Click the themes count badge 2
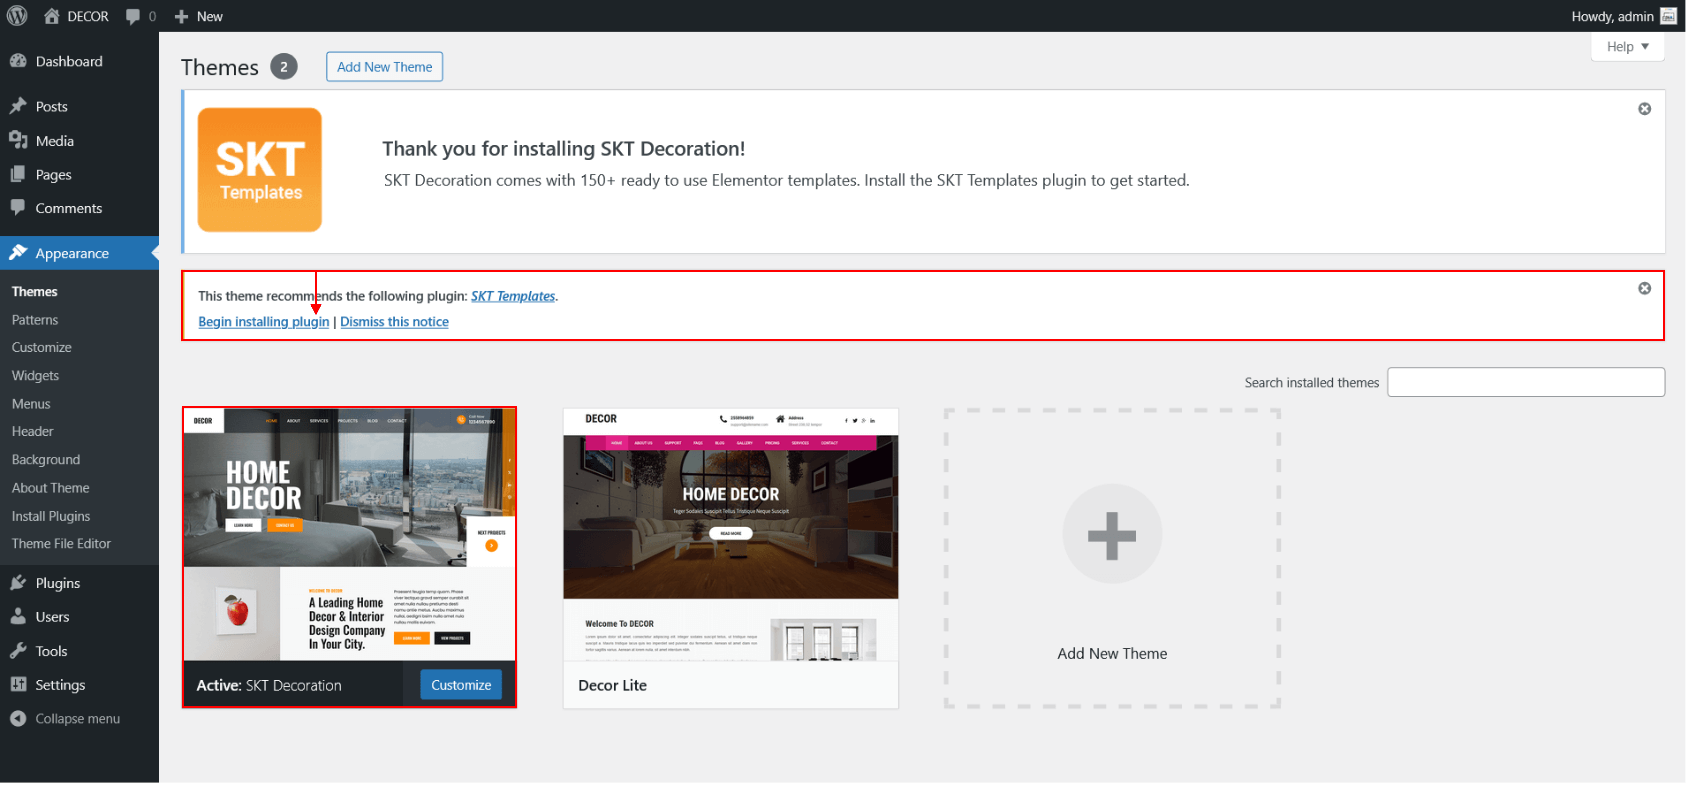1696x787 pixels. coord(284,67)
